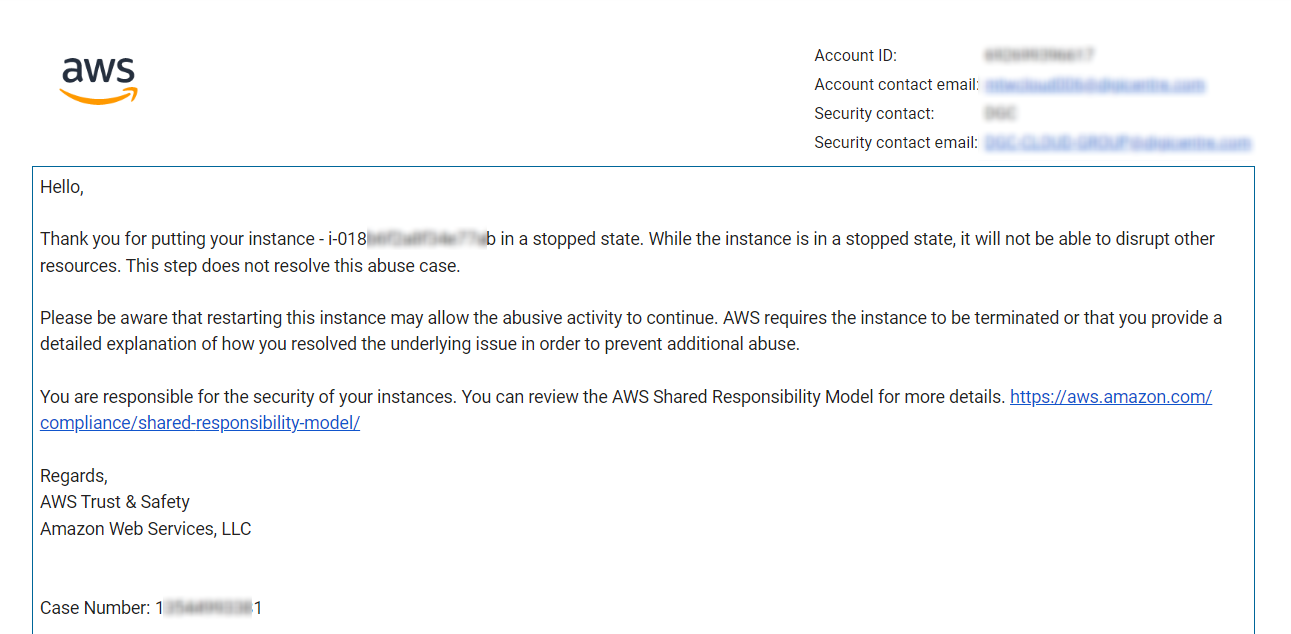Open the https://aws.amazon.com/ link

pos(1110,397)
